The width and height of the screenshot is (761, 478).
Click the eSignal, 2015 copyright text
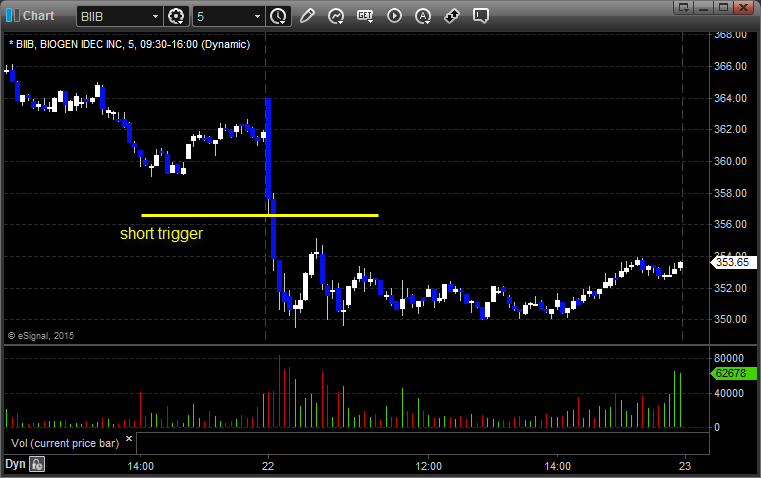pos(41,336)
